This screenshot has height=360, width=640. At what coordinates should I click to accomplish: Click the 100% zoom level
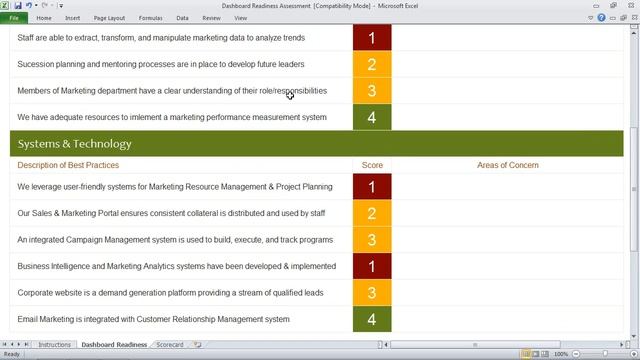561,354
